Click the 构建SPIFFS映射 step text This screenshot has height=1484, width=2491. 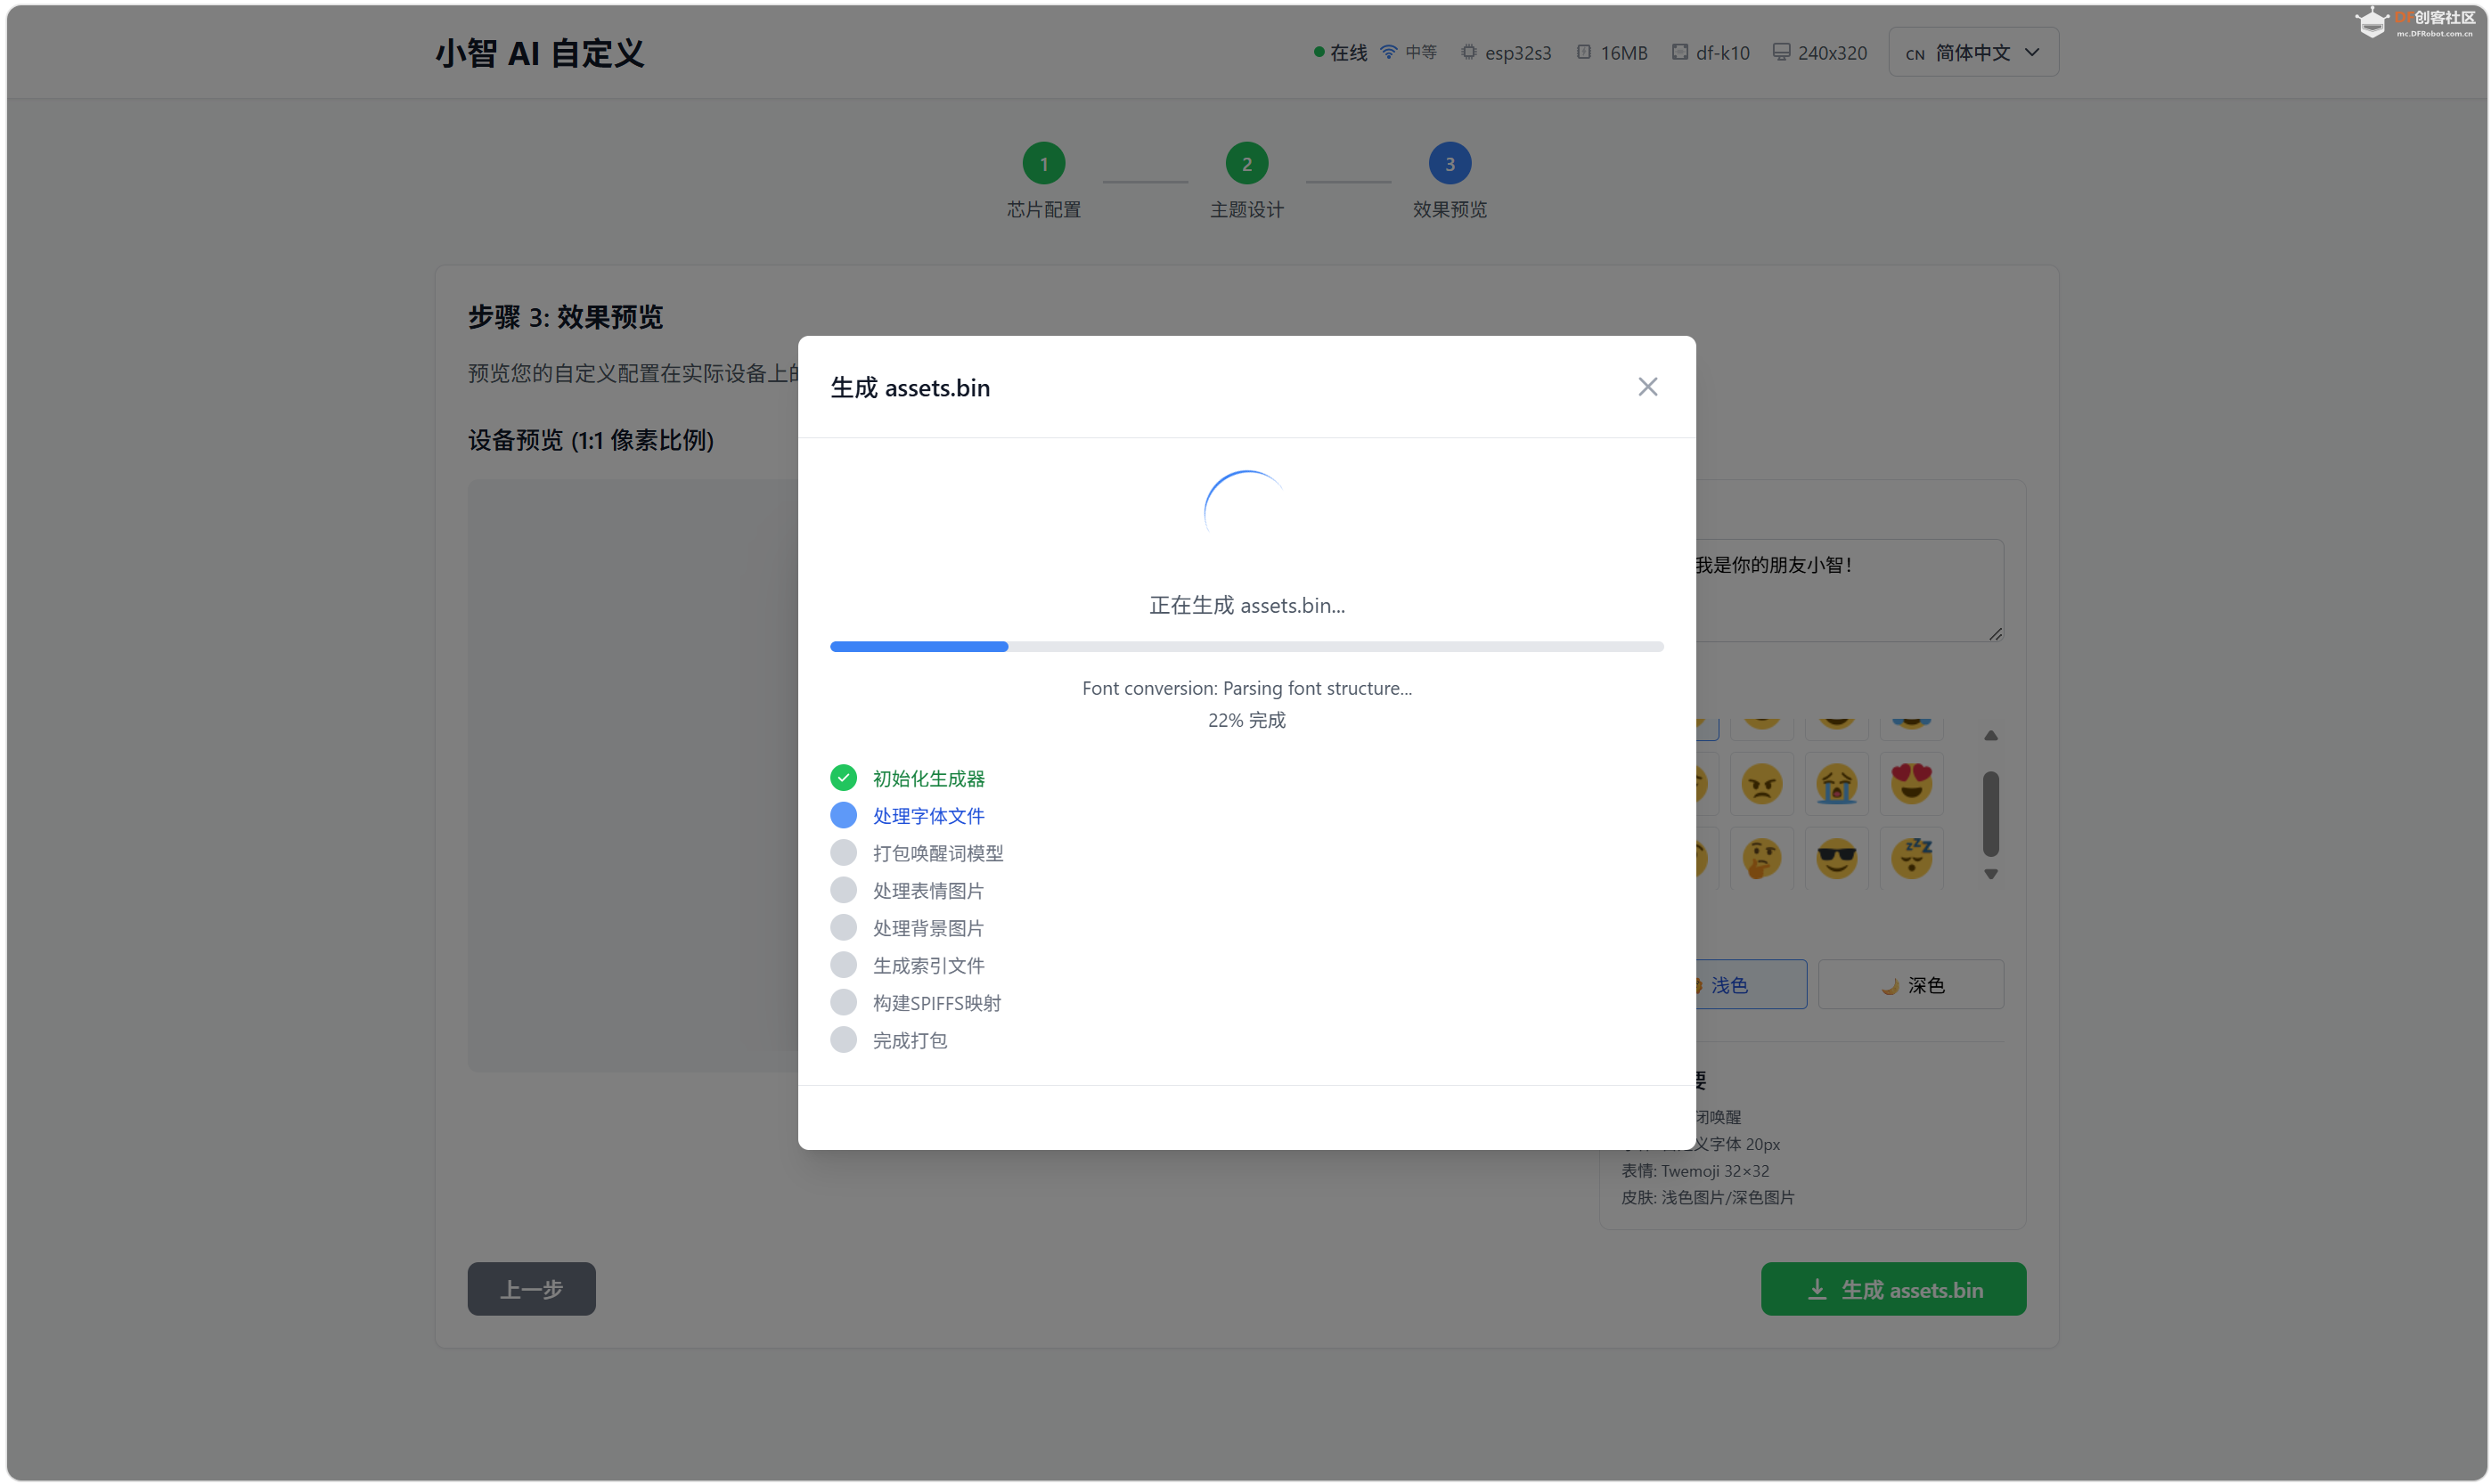point(936,1003)
